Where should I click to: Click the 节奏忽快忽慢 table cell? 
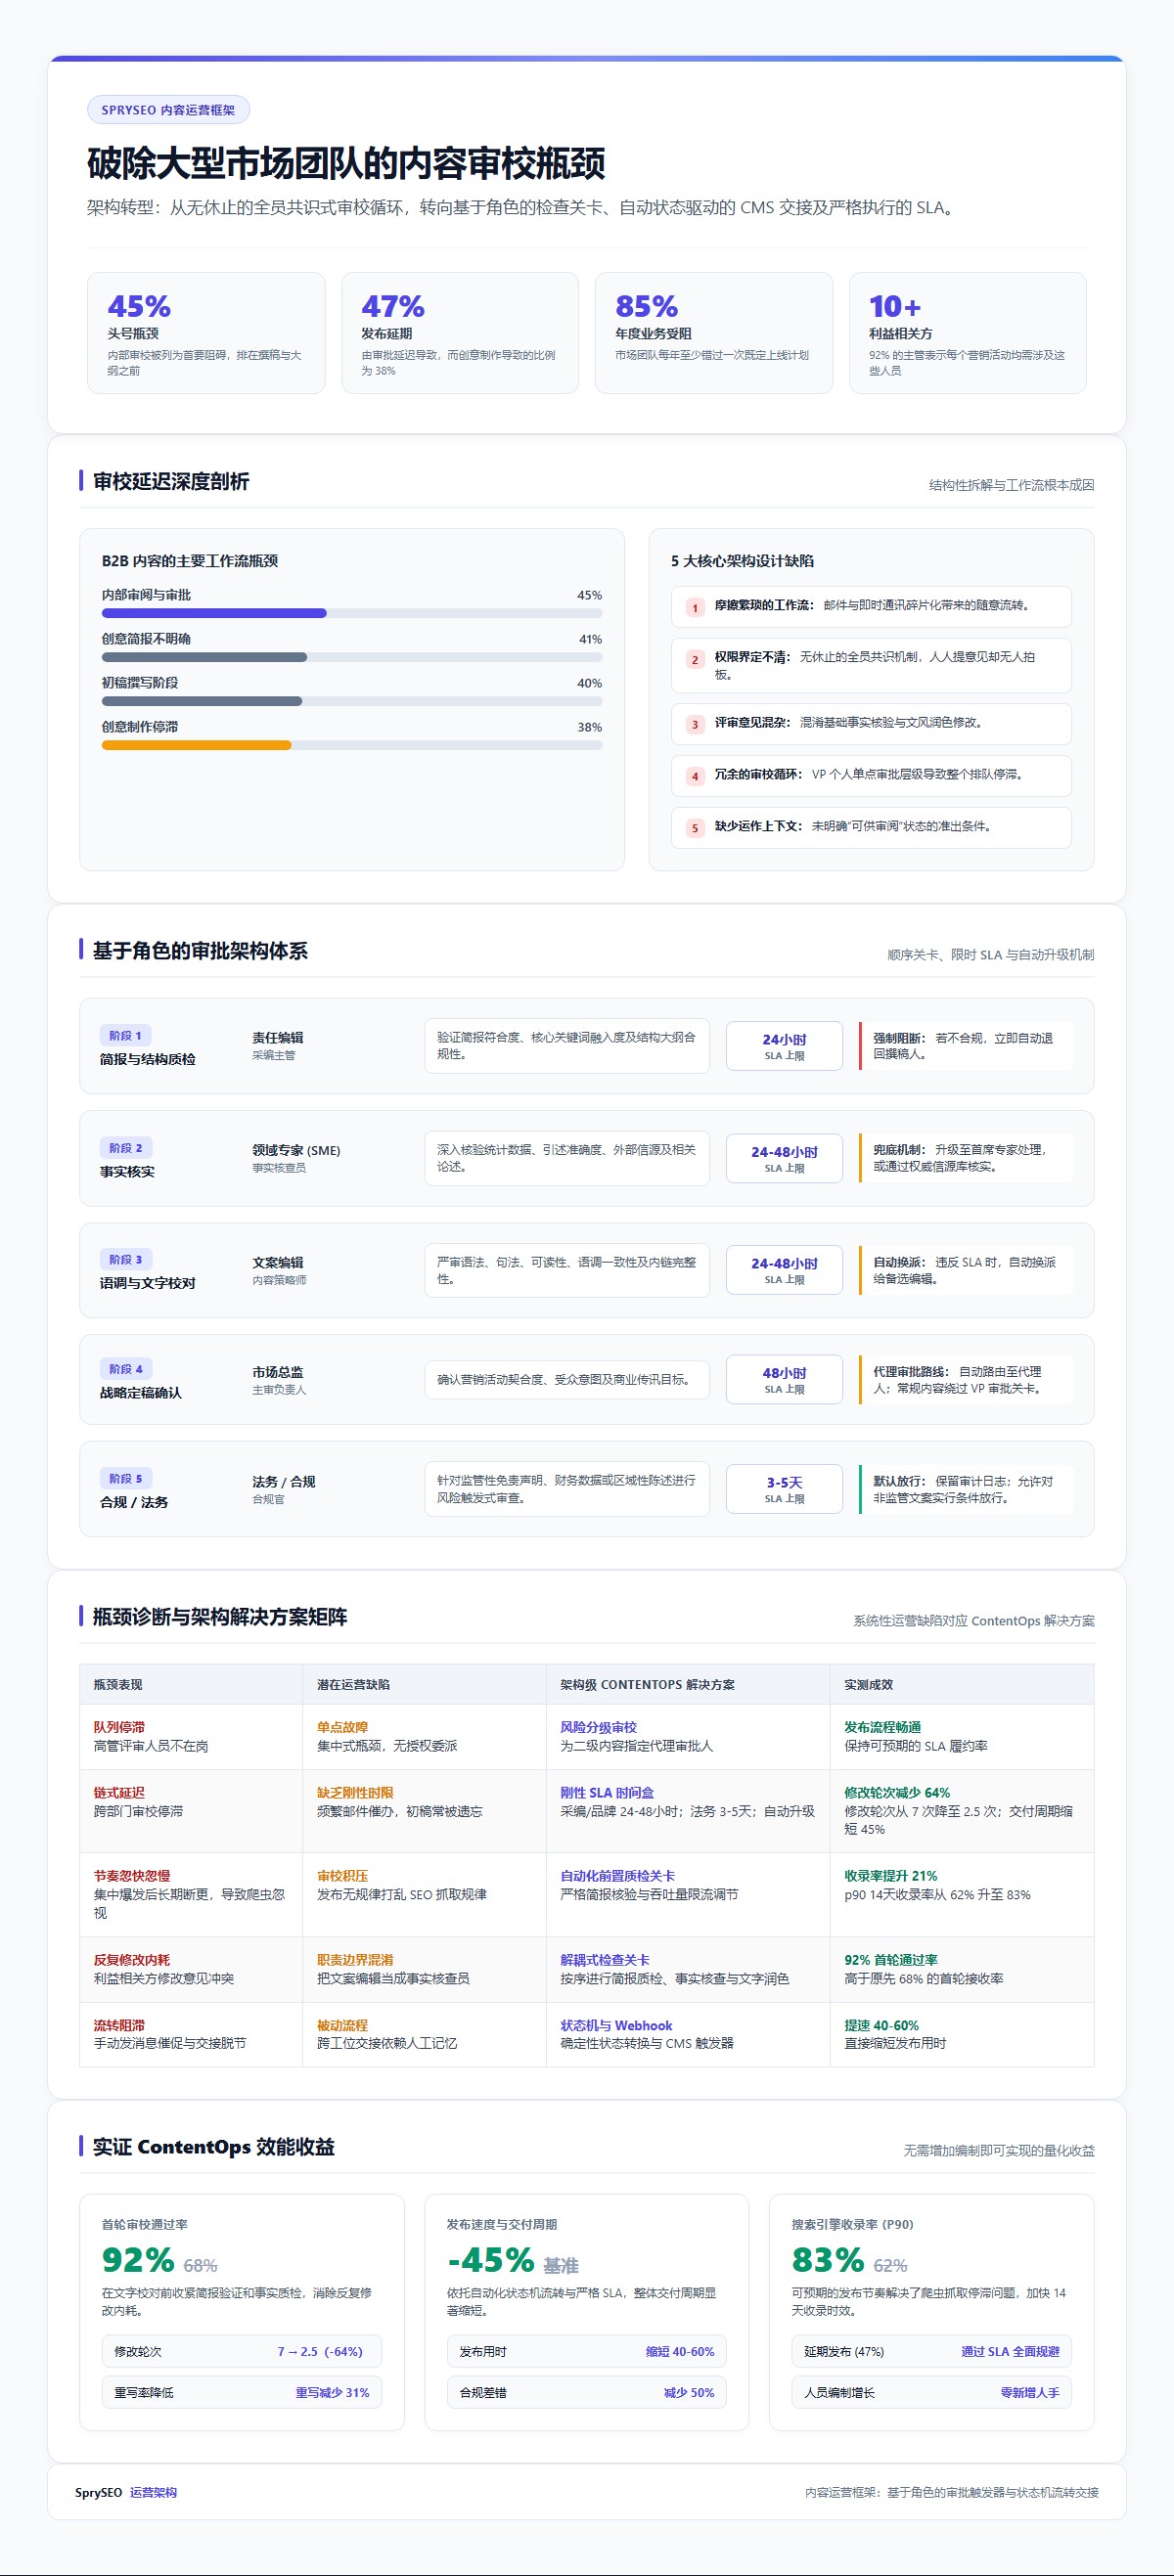click(191, 1894)
